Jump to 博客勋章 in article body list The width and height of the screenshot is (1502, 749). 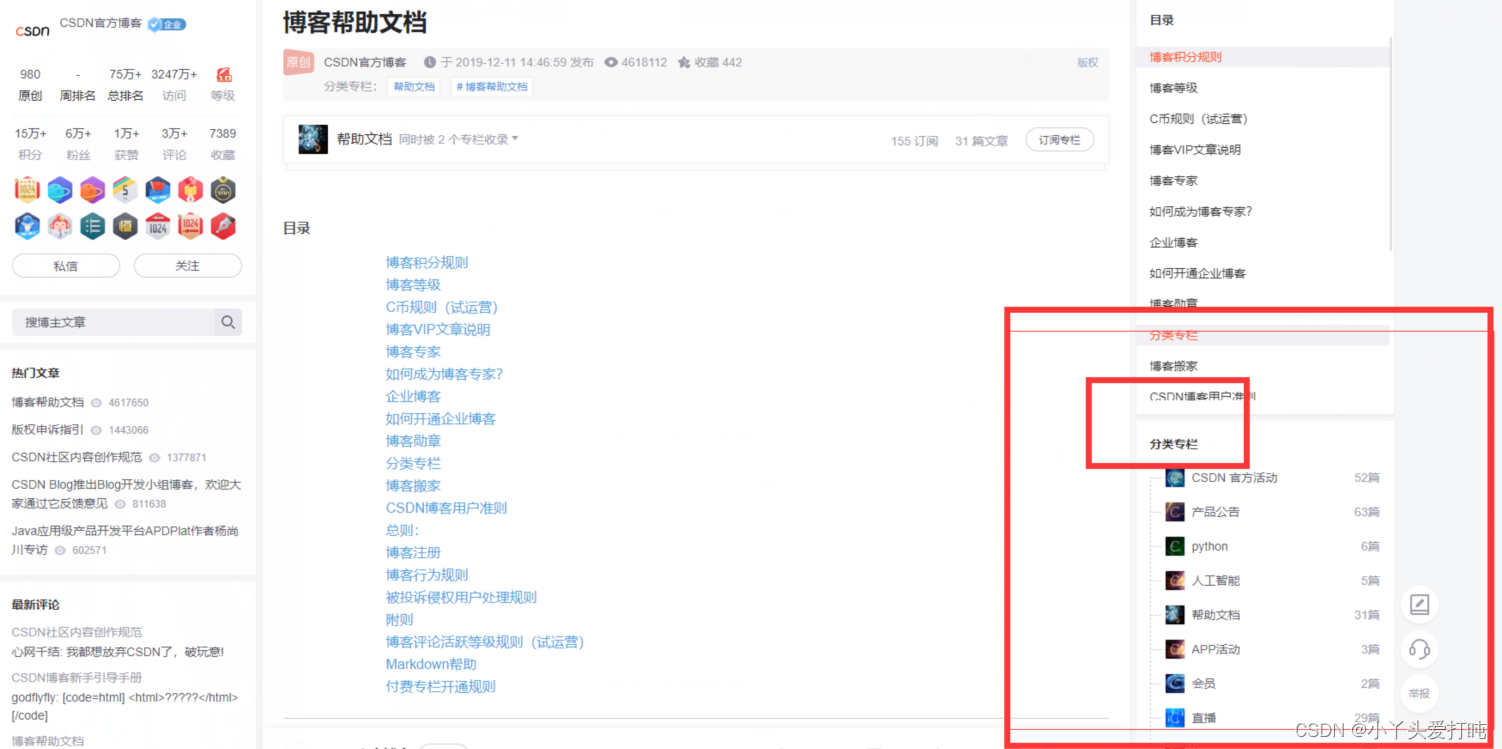click(x=413, y=441)
